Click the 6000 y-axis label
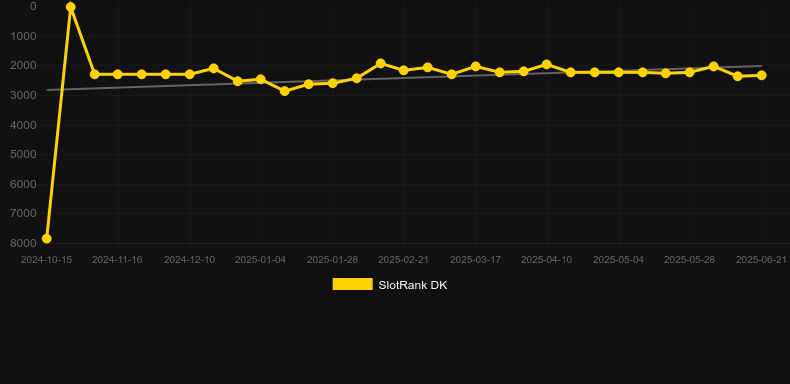The image size is (790, 384). (x=24, y=184)
